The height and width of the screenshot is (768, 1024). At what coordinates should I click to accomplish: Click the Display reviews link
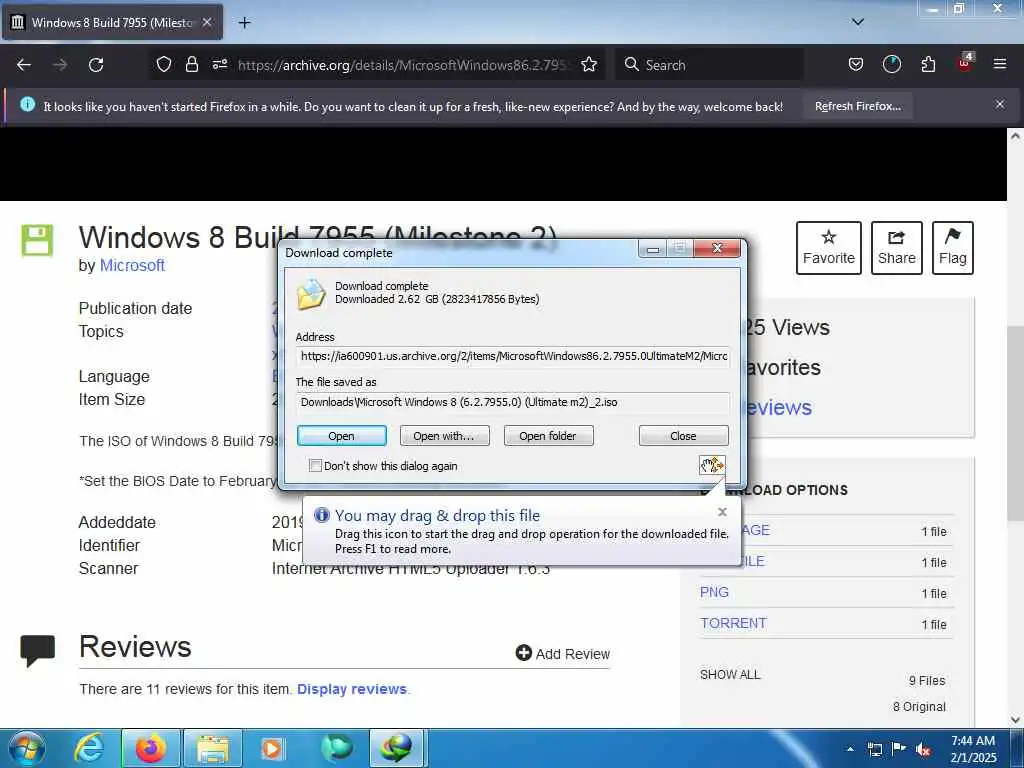pyautogui.click(x=352, y=689)
